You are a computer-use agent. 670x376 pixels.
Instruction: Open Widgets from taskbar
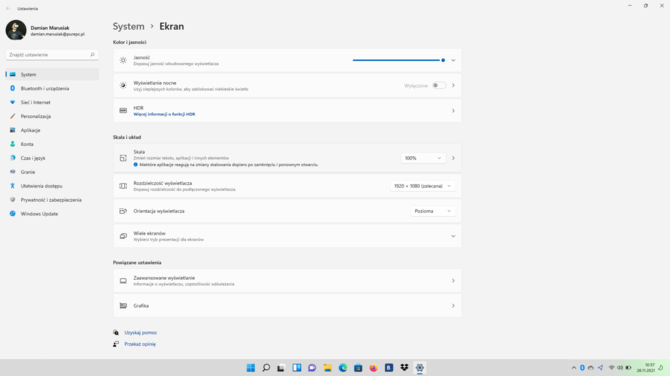click(297, 367)
